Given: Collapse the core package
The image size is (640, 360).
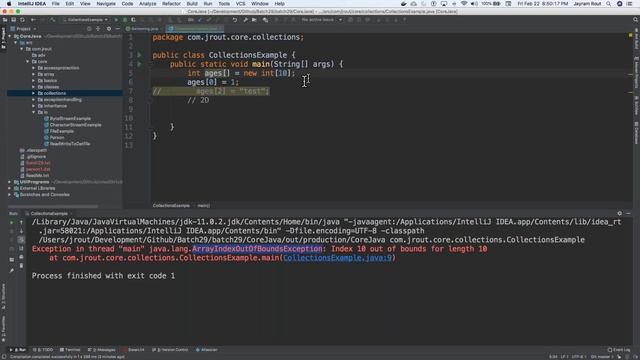Looking at the screenshot, I should tap(28, 62).
